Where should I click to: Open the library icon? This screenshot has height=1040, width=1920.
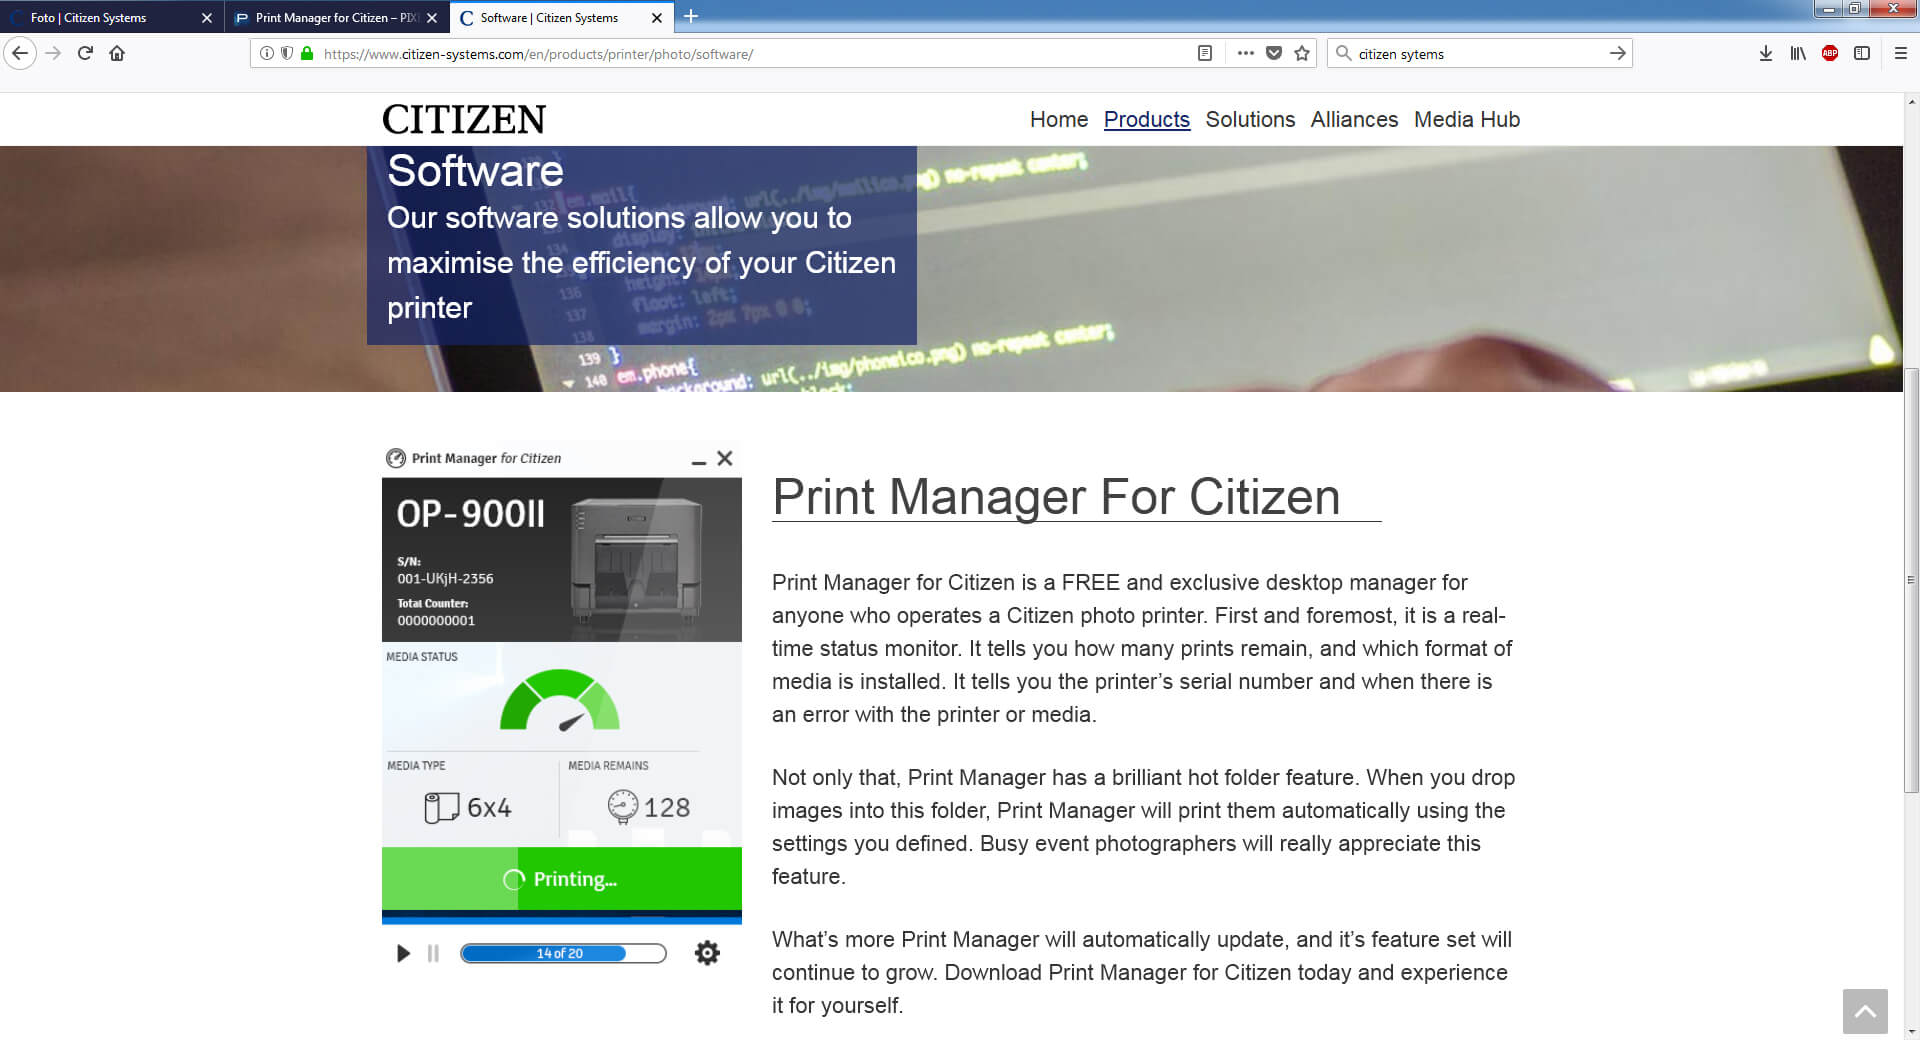[x=1798, y=53]
